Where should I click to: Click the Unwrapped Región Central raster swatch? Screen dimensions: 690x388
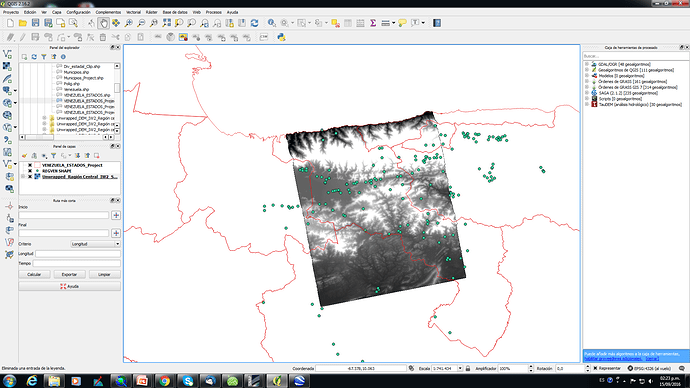tap(37, 177)
